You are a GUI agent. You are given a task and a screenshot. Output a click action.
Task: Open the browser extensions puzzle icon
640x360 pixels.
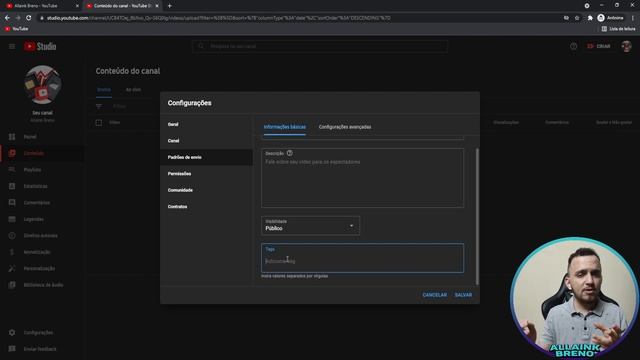coord(590,18)
